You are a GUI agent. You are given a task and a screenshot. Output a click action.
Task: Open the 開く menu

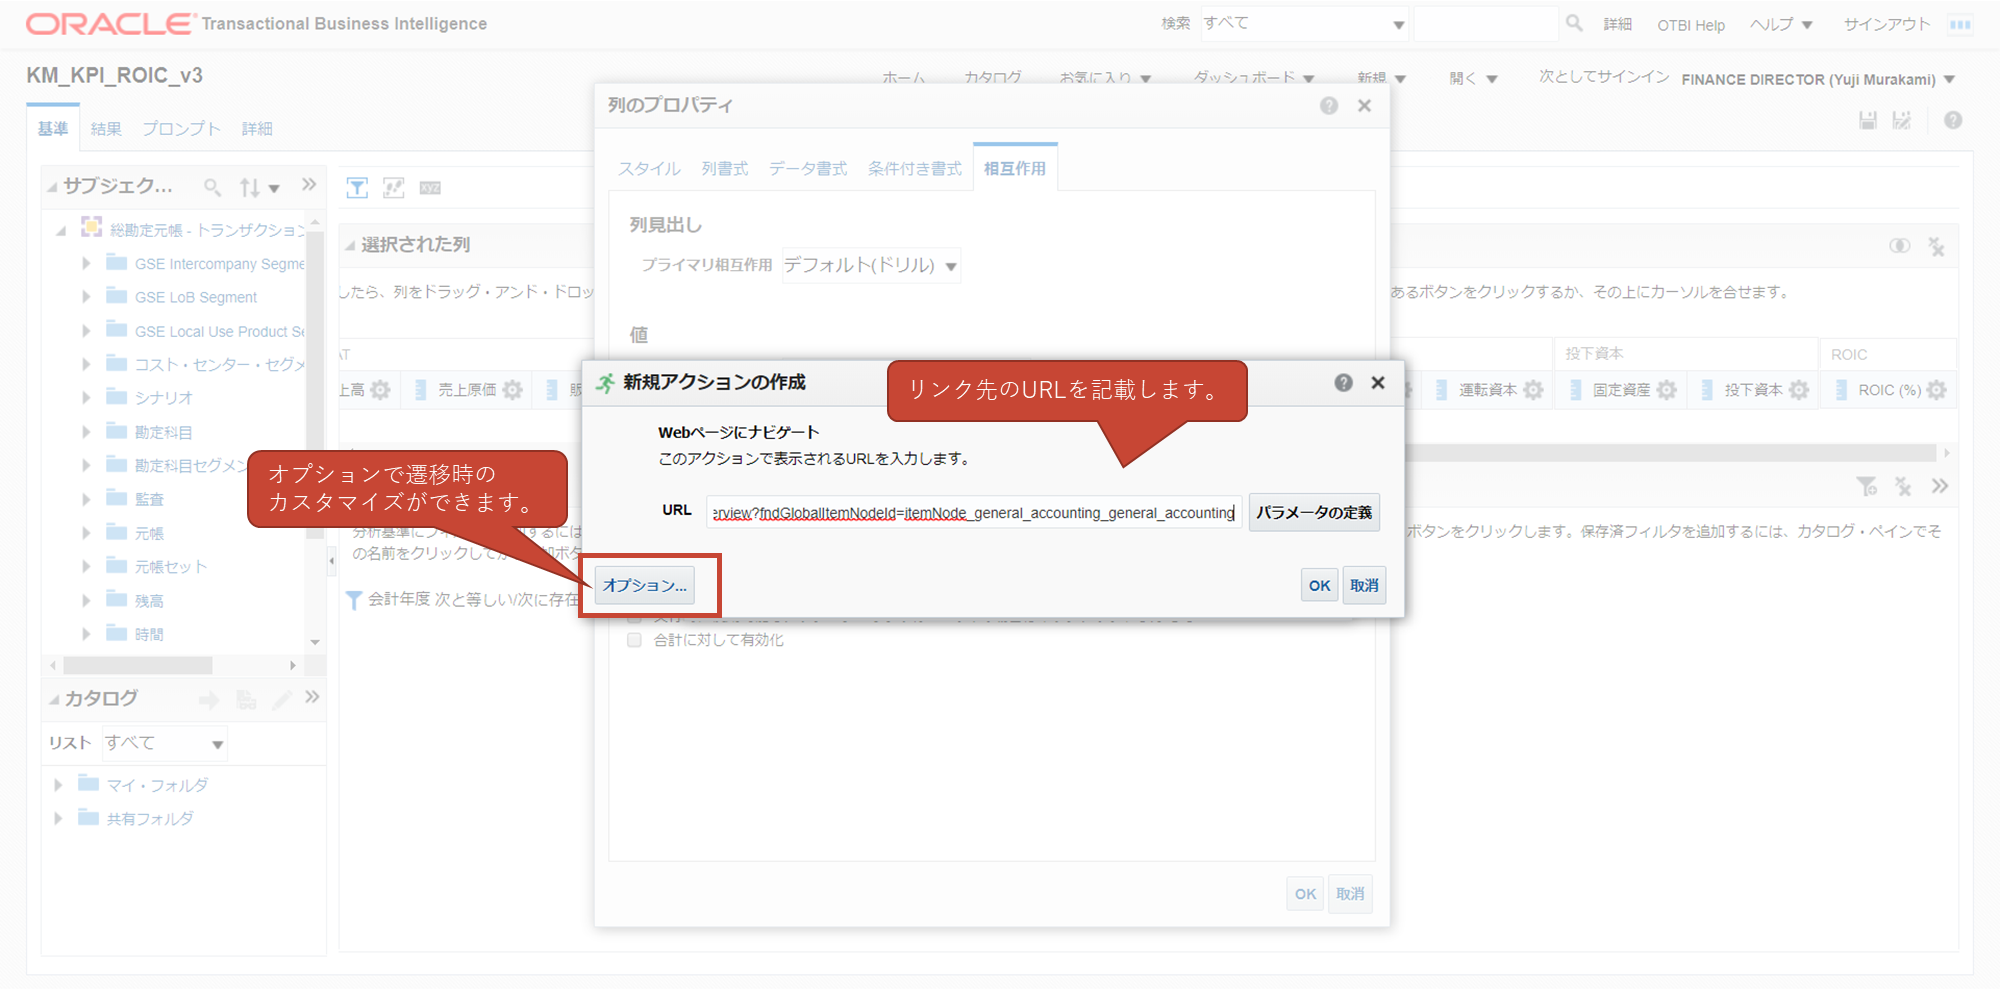point(1472,78)
